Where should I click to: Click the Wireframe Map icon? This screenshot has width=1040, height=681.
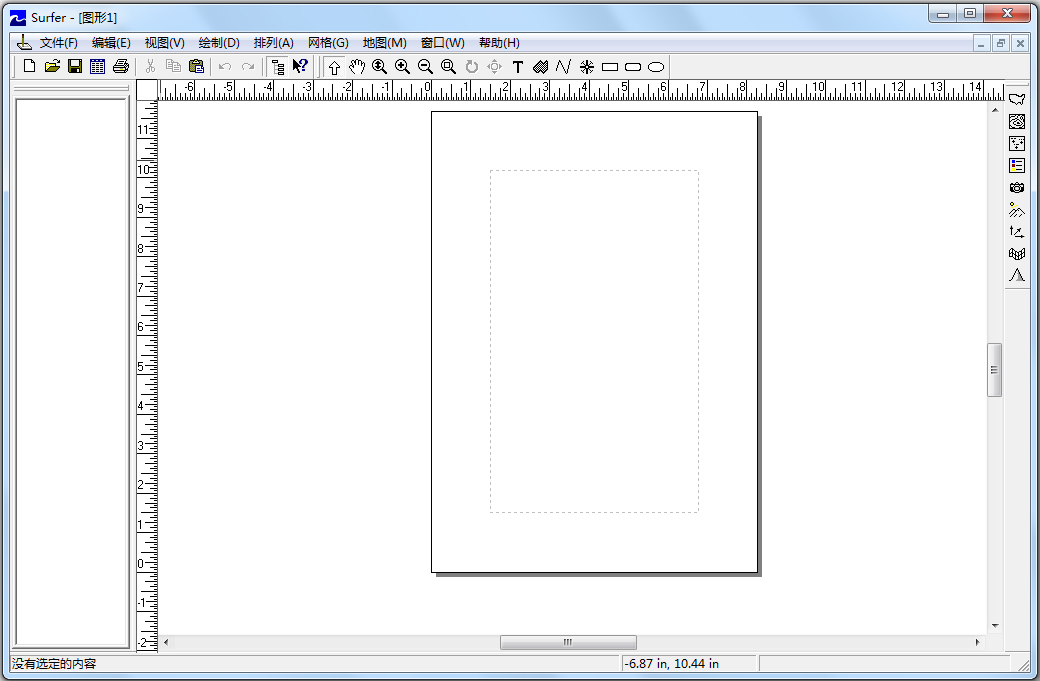[x=1017, y=253]
